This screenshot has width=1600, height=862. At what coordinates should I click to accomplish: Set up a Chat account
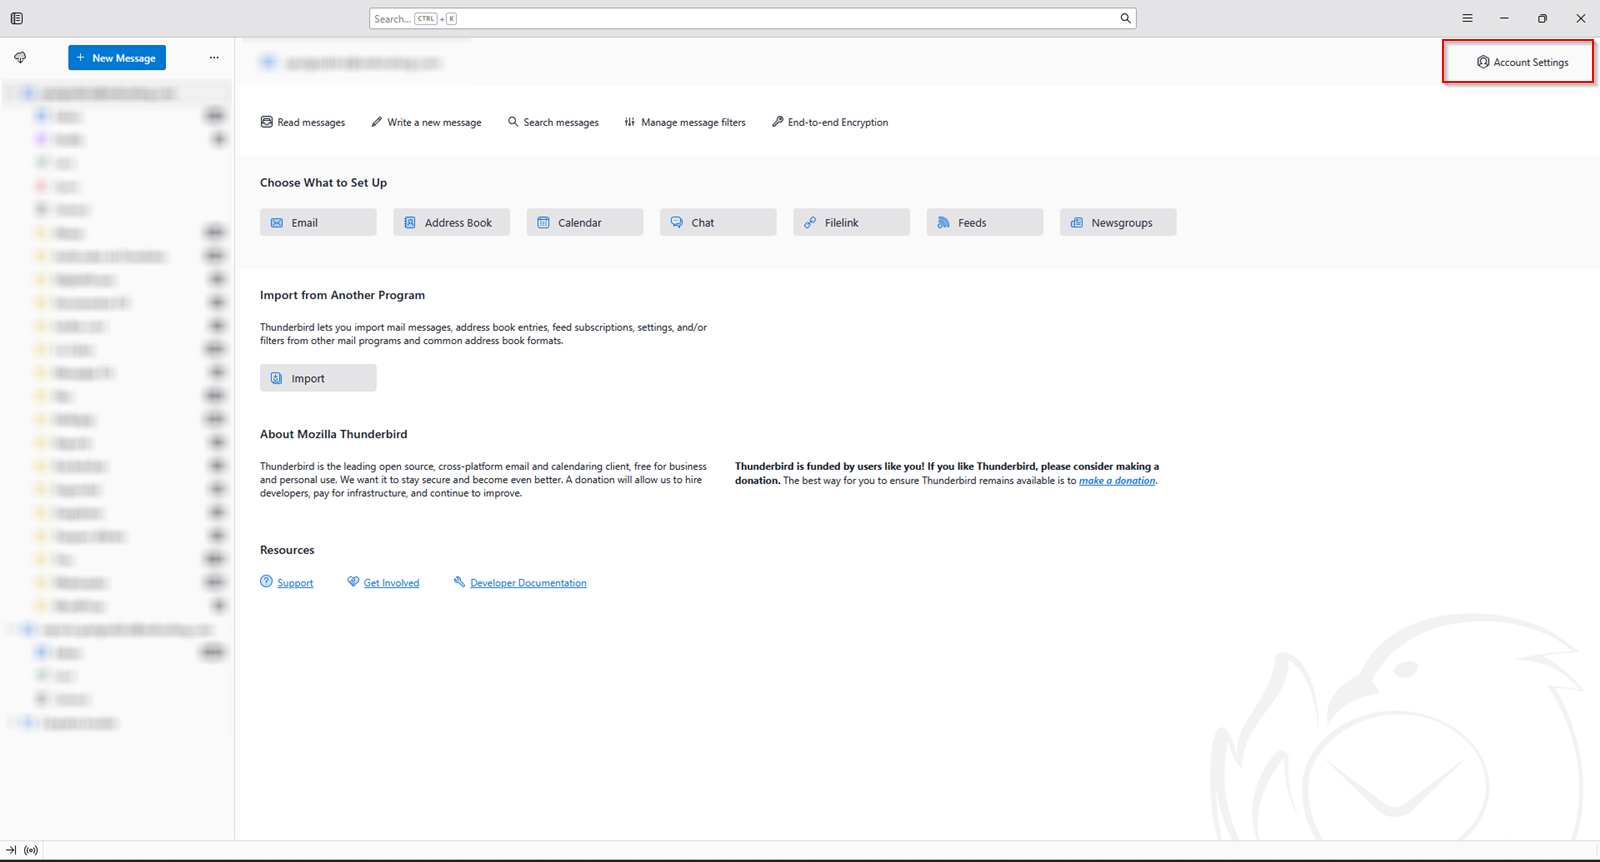(718, 222)
